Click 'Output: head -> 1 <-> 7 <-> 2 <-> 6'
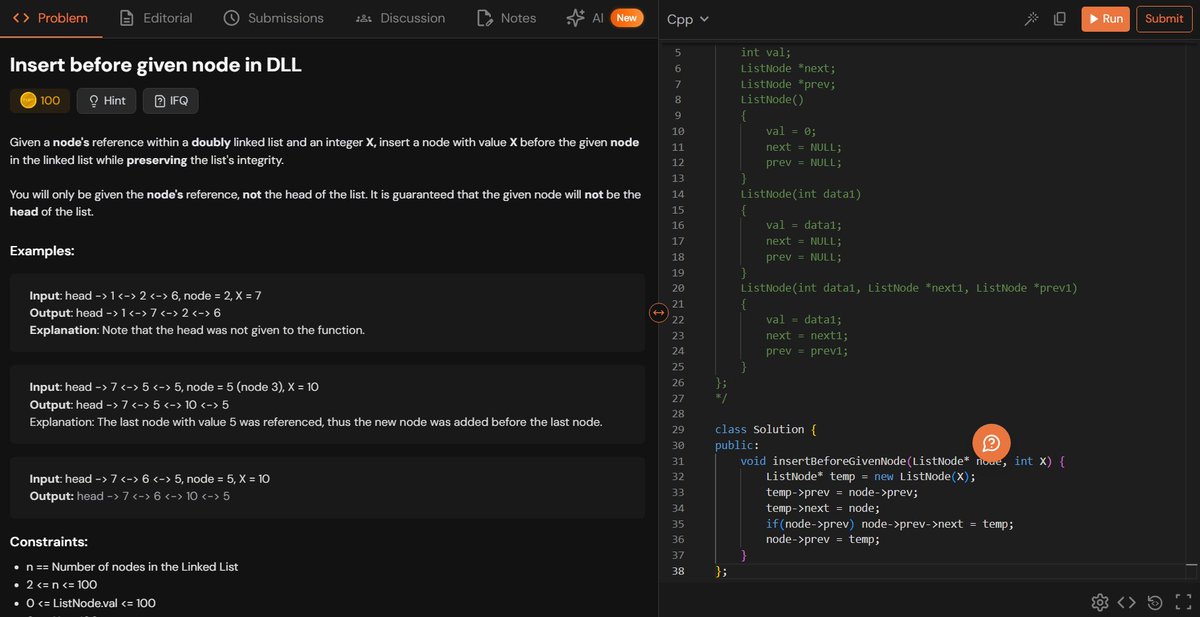The image size is (1200, 617). (x=125, y=313)
